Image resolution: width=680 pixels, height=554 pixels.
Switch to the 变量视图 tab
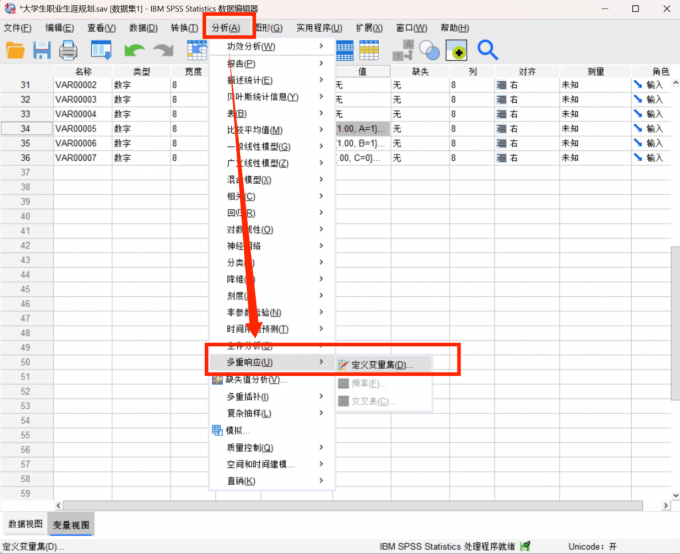[71, 525]
